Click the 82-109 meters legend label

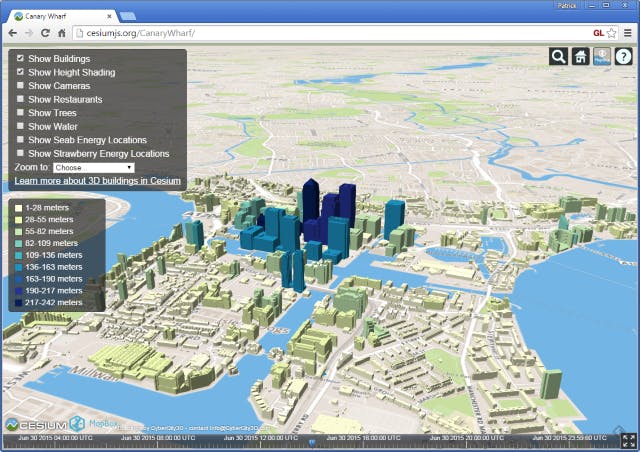[x=51, y=243]
